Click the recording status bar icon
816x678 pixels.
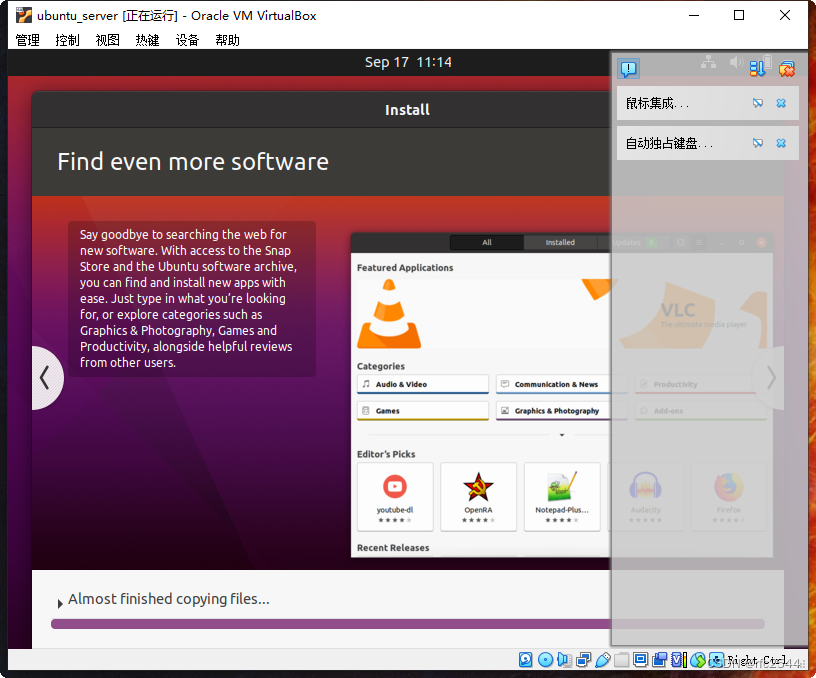[x=659, y=660]
